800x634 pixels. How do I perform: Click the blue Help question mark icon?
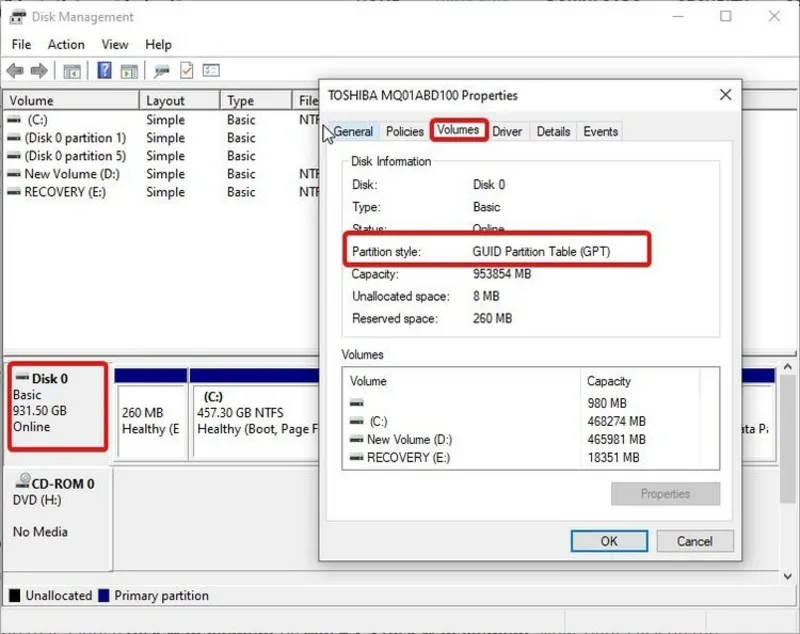point(104,71)
